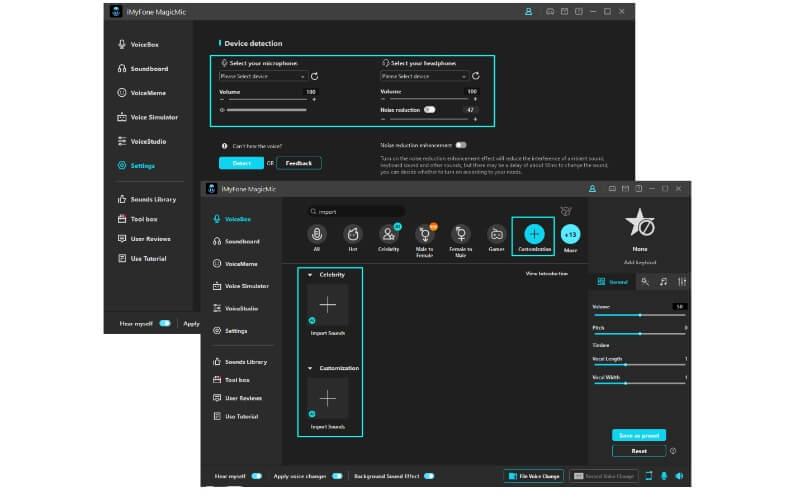
Task: Toggle Hear myself in the back window
Action: [x=165, y=323]
